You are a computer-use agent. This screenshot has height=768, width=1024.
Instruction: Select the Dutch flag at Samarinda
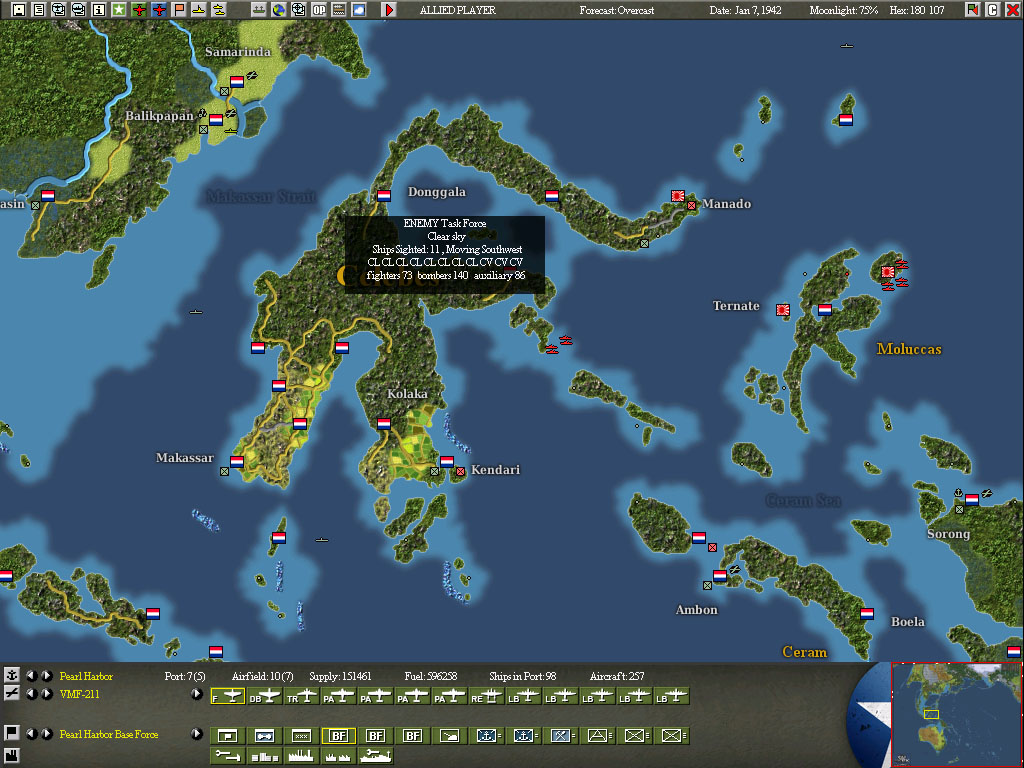237,82
